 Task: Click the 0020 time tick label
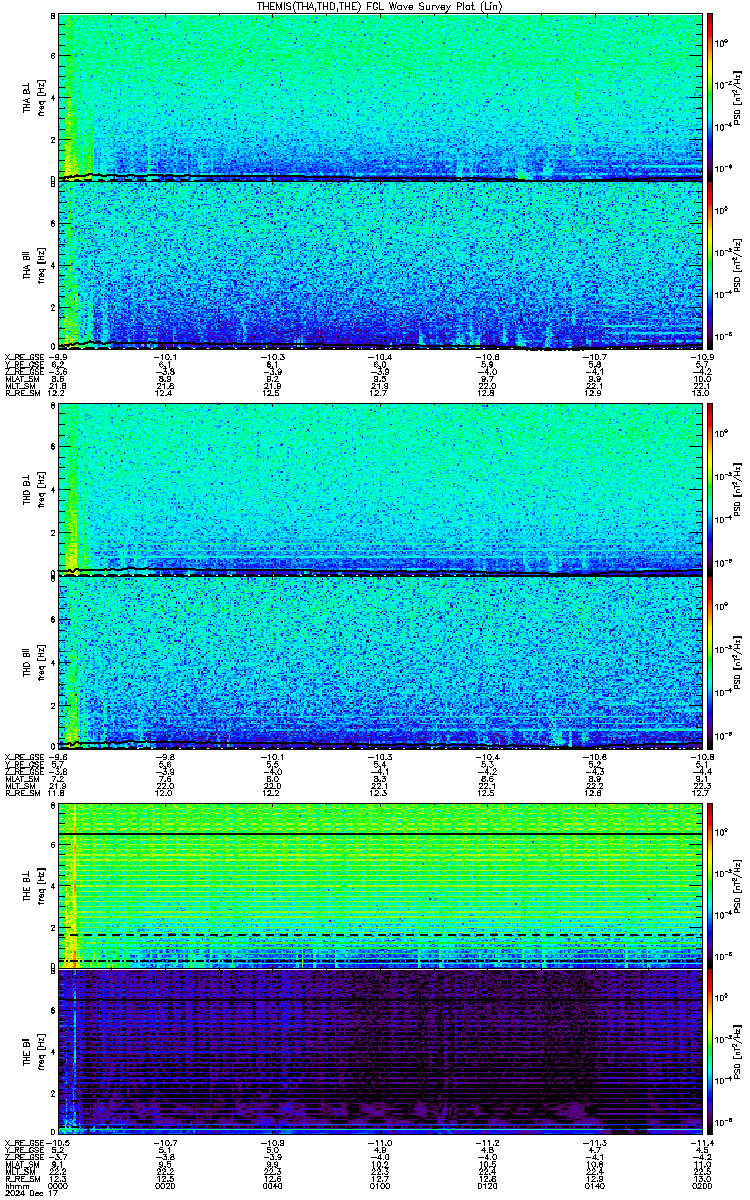[x=165, y=1185]
